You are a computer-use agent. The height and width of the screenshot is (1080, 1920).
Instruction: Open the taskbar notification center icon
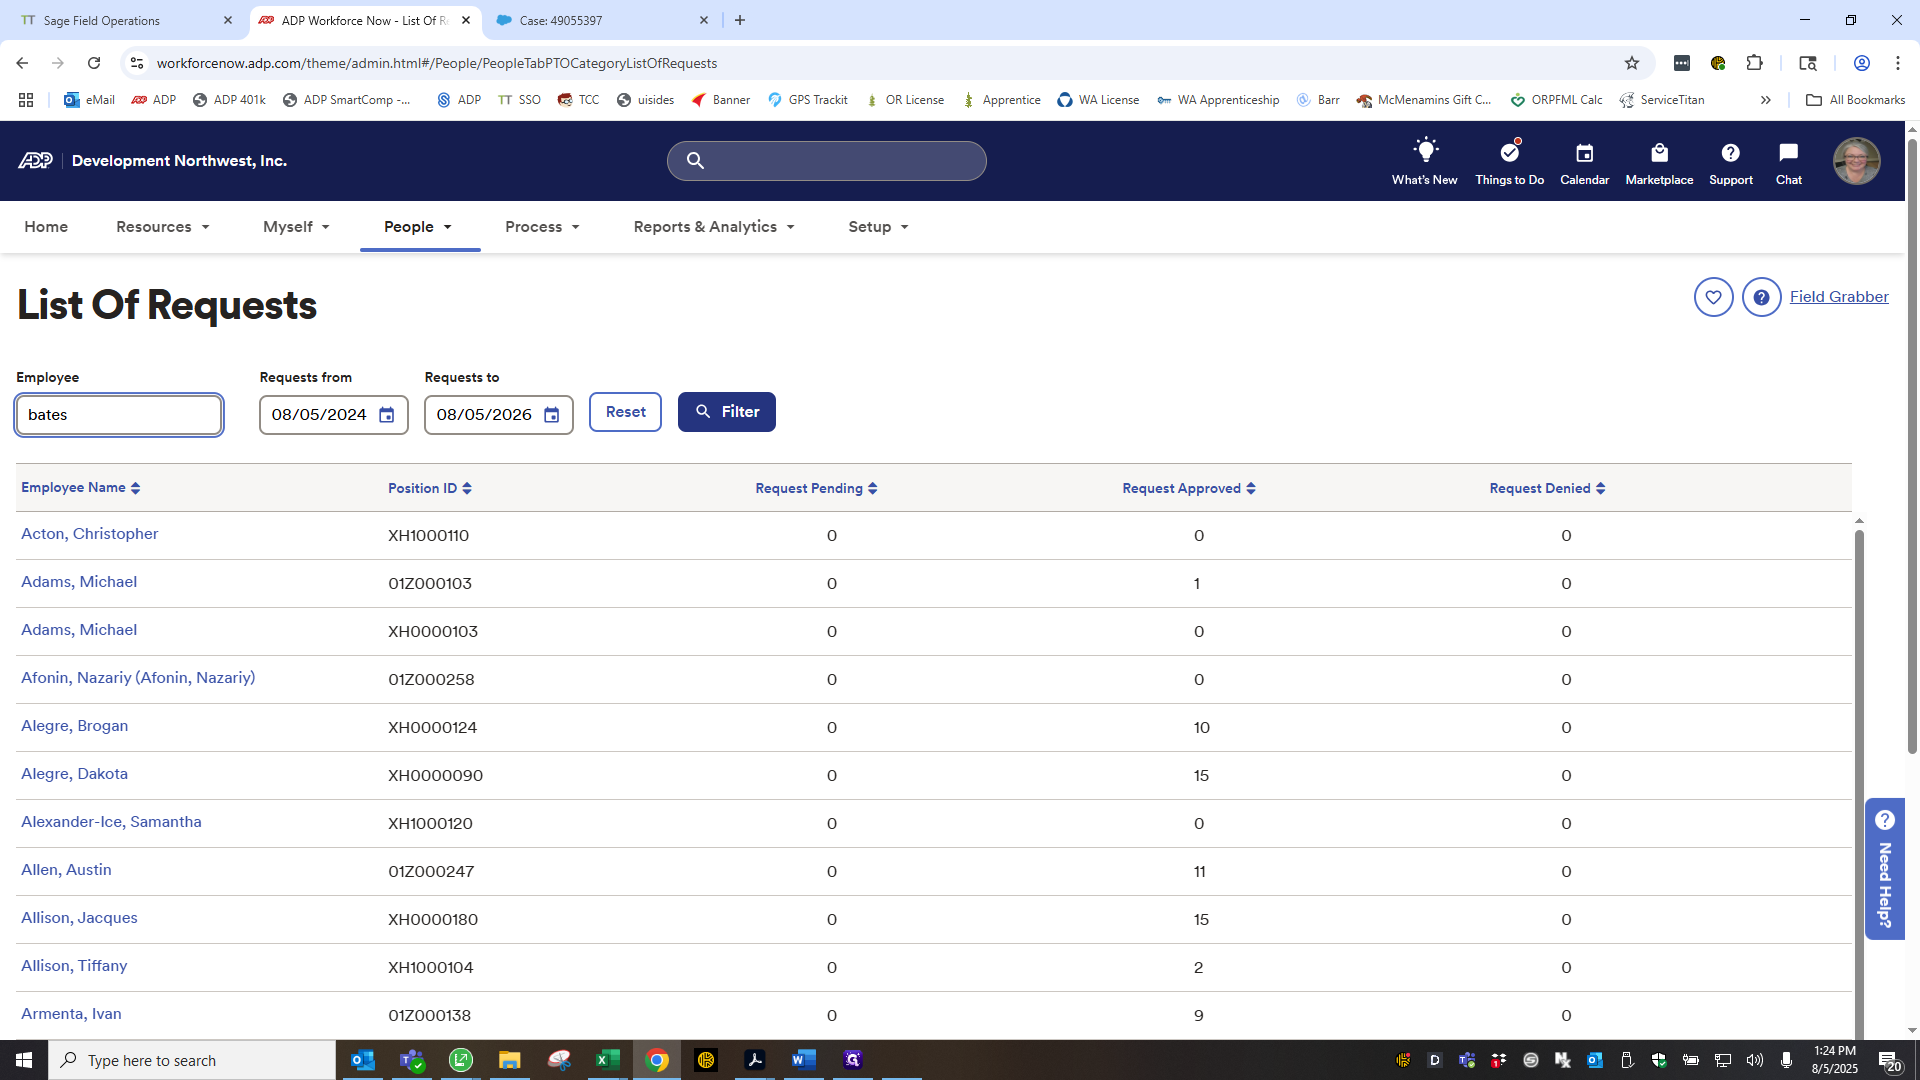pyautogui.click(x=1888, y=1060)
